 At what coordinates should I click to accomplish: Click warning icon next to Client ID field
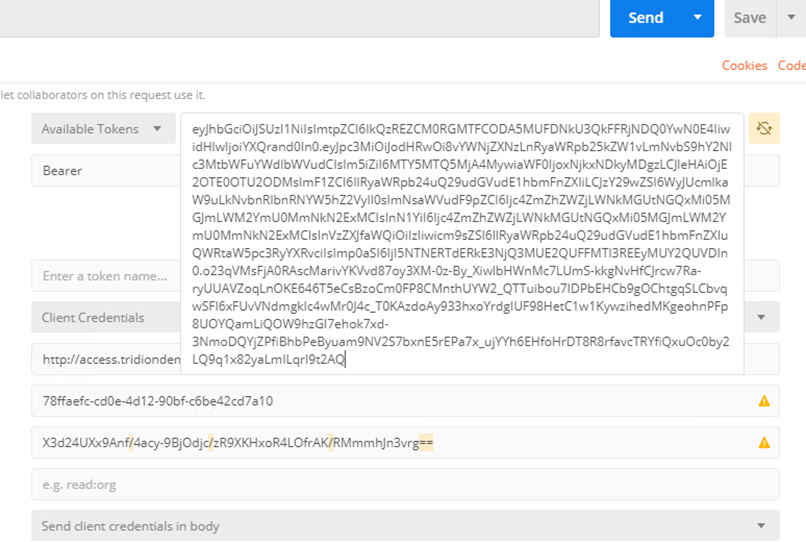click(x=764, y=401)
